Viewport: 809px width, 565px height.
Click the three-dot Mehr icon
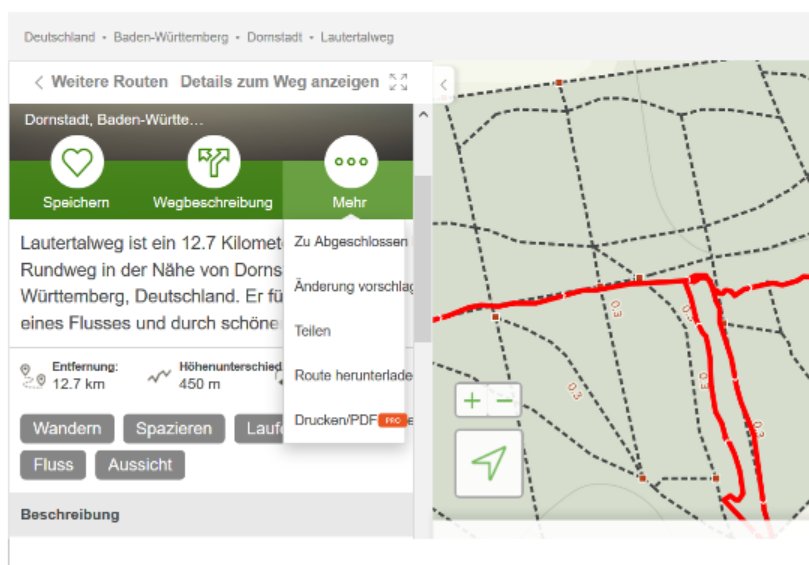(x=350, y=162)
